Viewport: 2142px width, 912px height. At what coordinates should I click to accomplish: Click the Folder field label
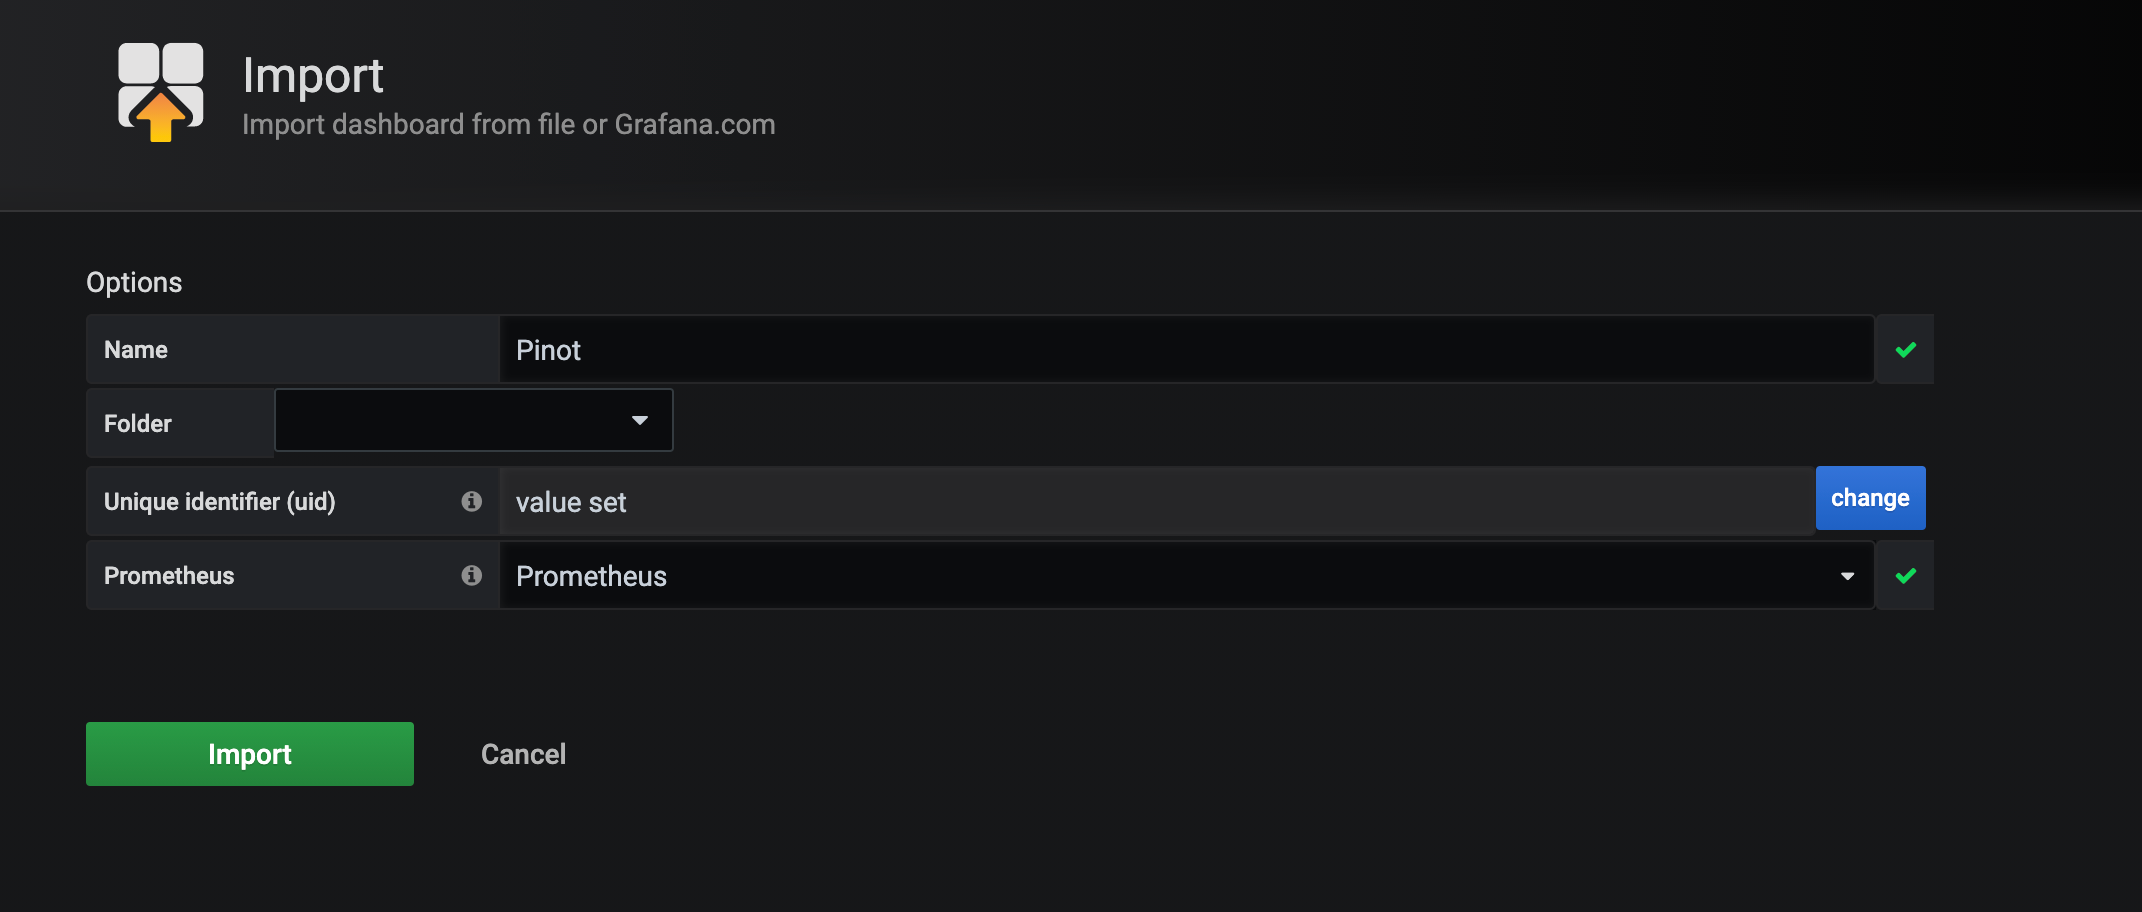pyautogui.click(x=138, y=424)
